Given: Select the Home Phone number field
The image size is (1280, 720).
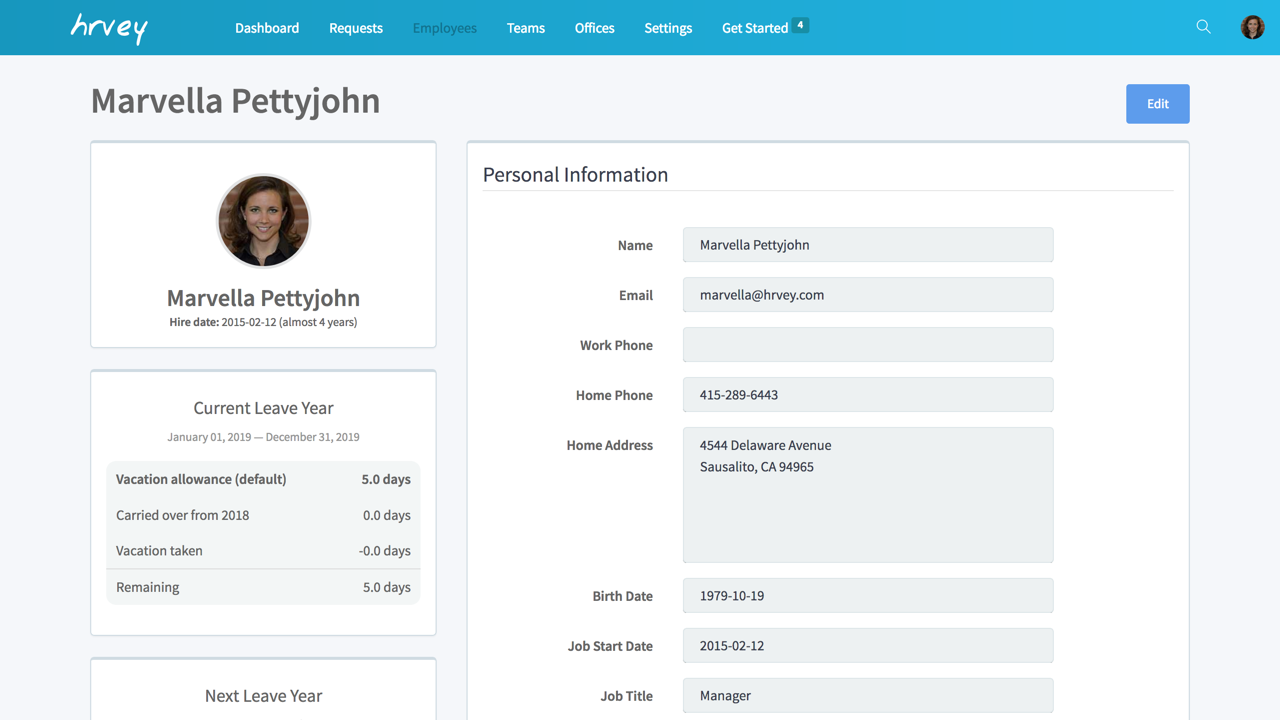Looking at the screenshot, I should 867,394.
